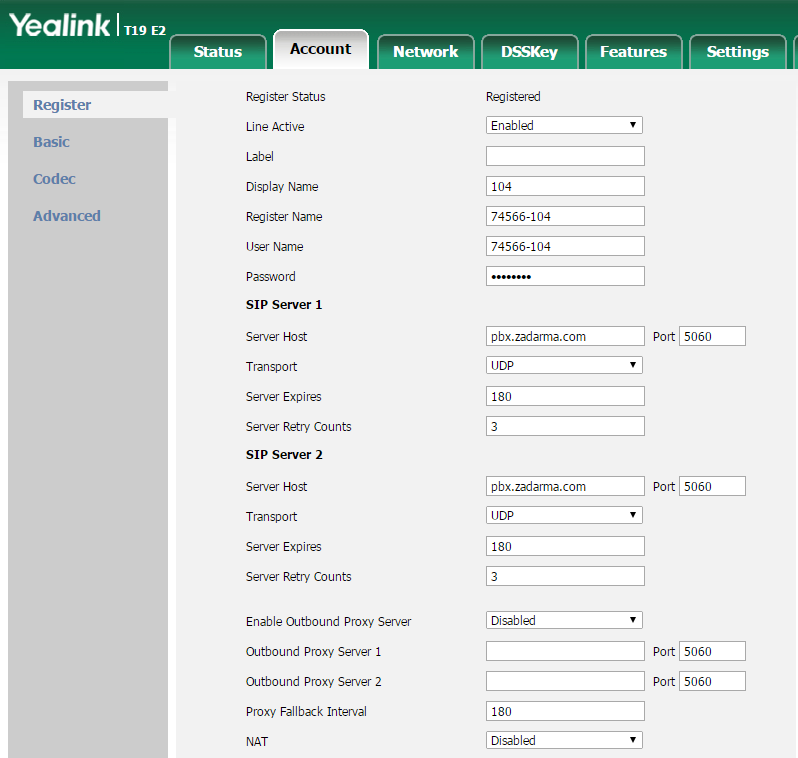Click SIP Server 1 Server Host field

pos(565,336)
